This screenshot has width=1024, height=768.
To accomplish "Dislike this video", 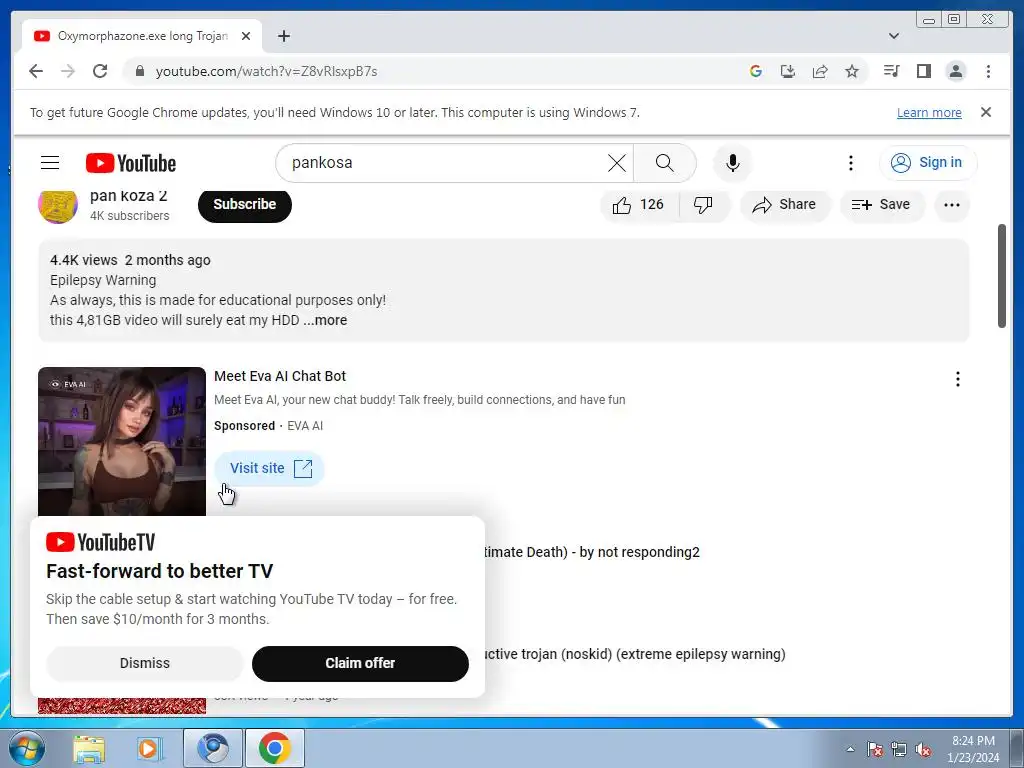I will (x=703, y=205).
